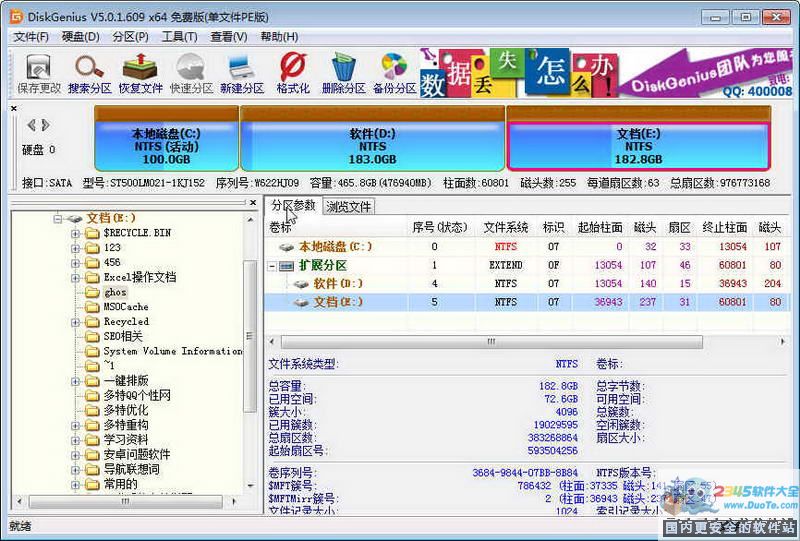Switch to the 浏览文件 tab
Image resolution: width=800 pixels, height=541 pixels.
(349, 207)
